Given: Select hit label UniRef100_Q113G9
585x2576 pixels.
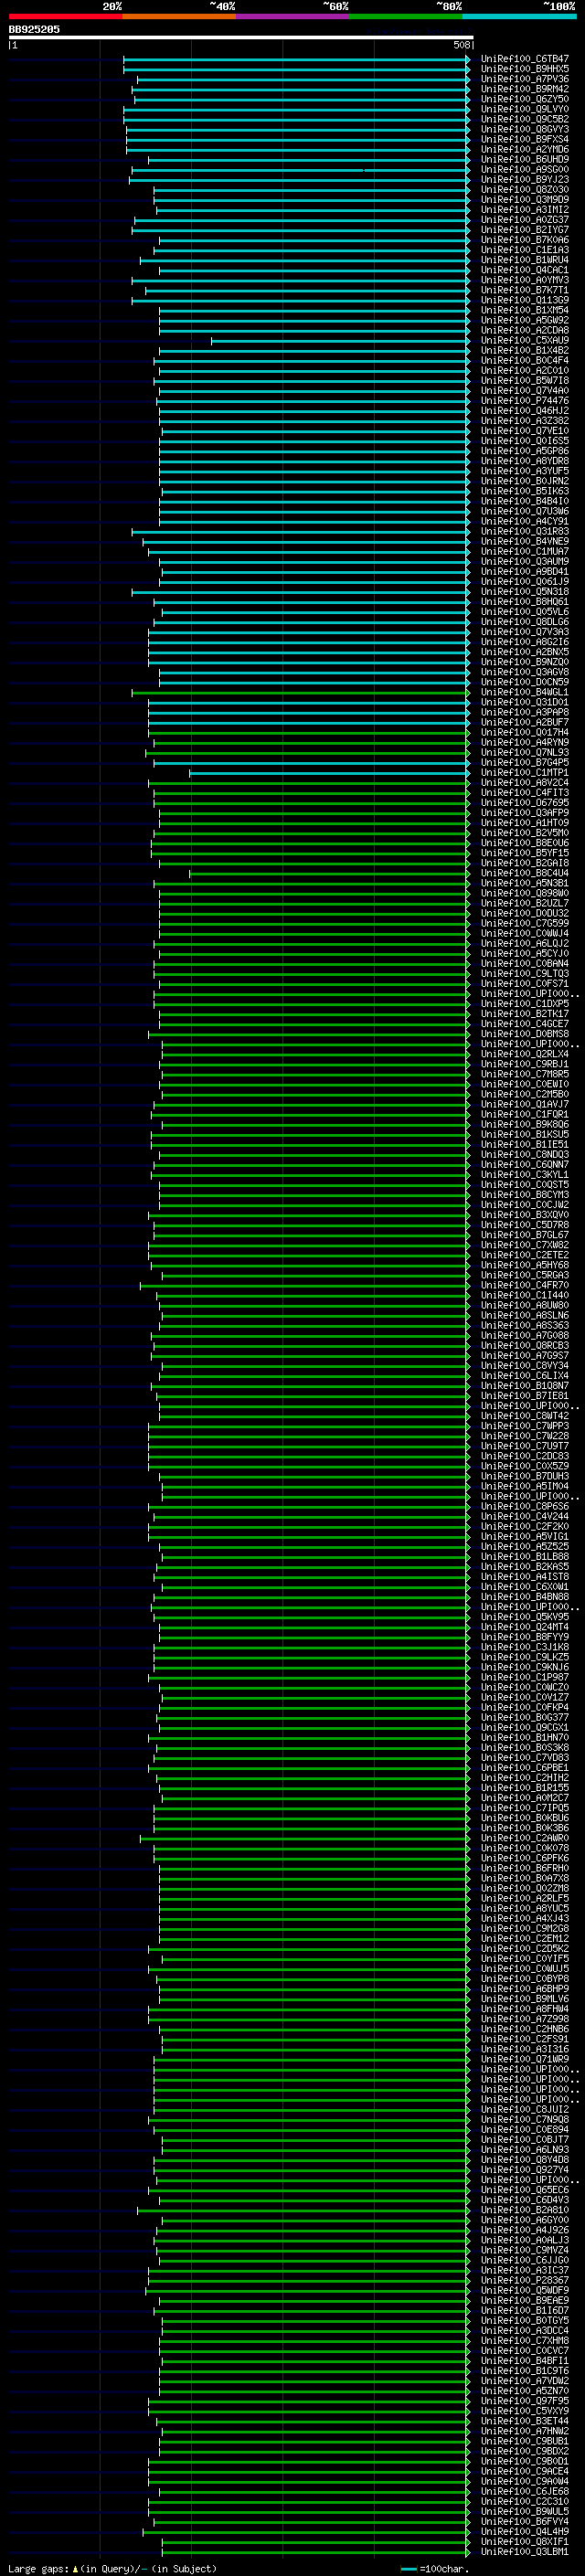Looking at the screenshot, I should (x=524, y=300).
